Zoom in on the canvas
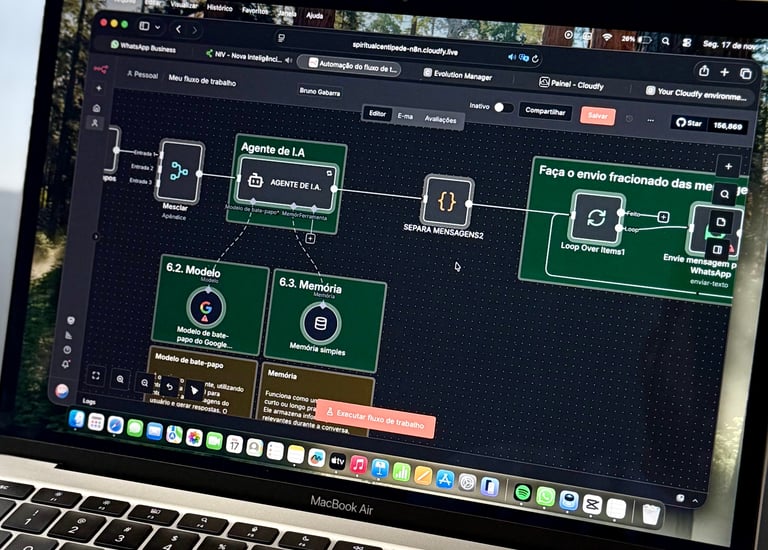 120,379
